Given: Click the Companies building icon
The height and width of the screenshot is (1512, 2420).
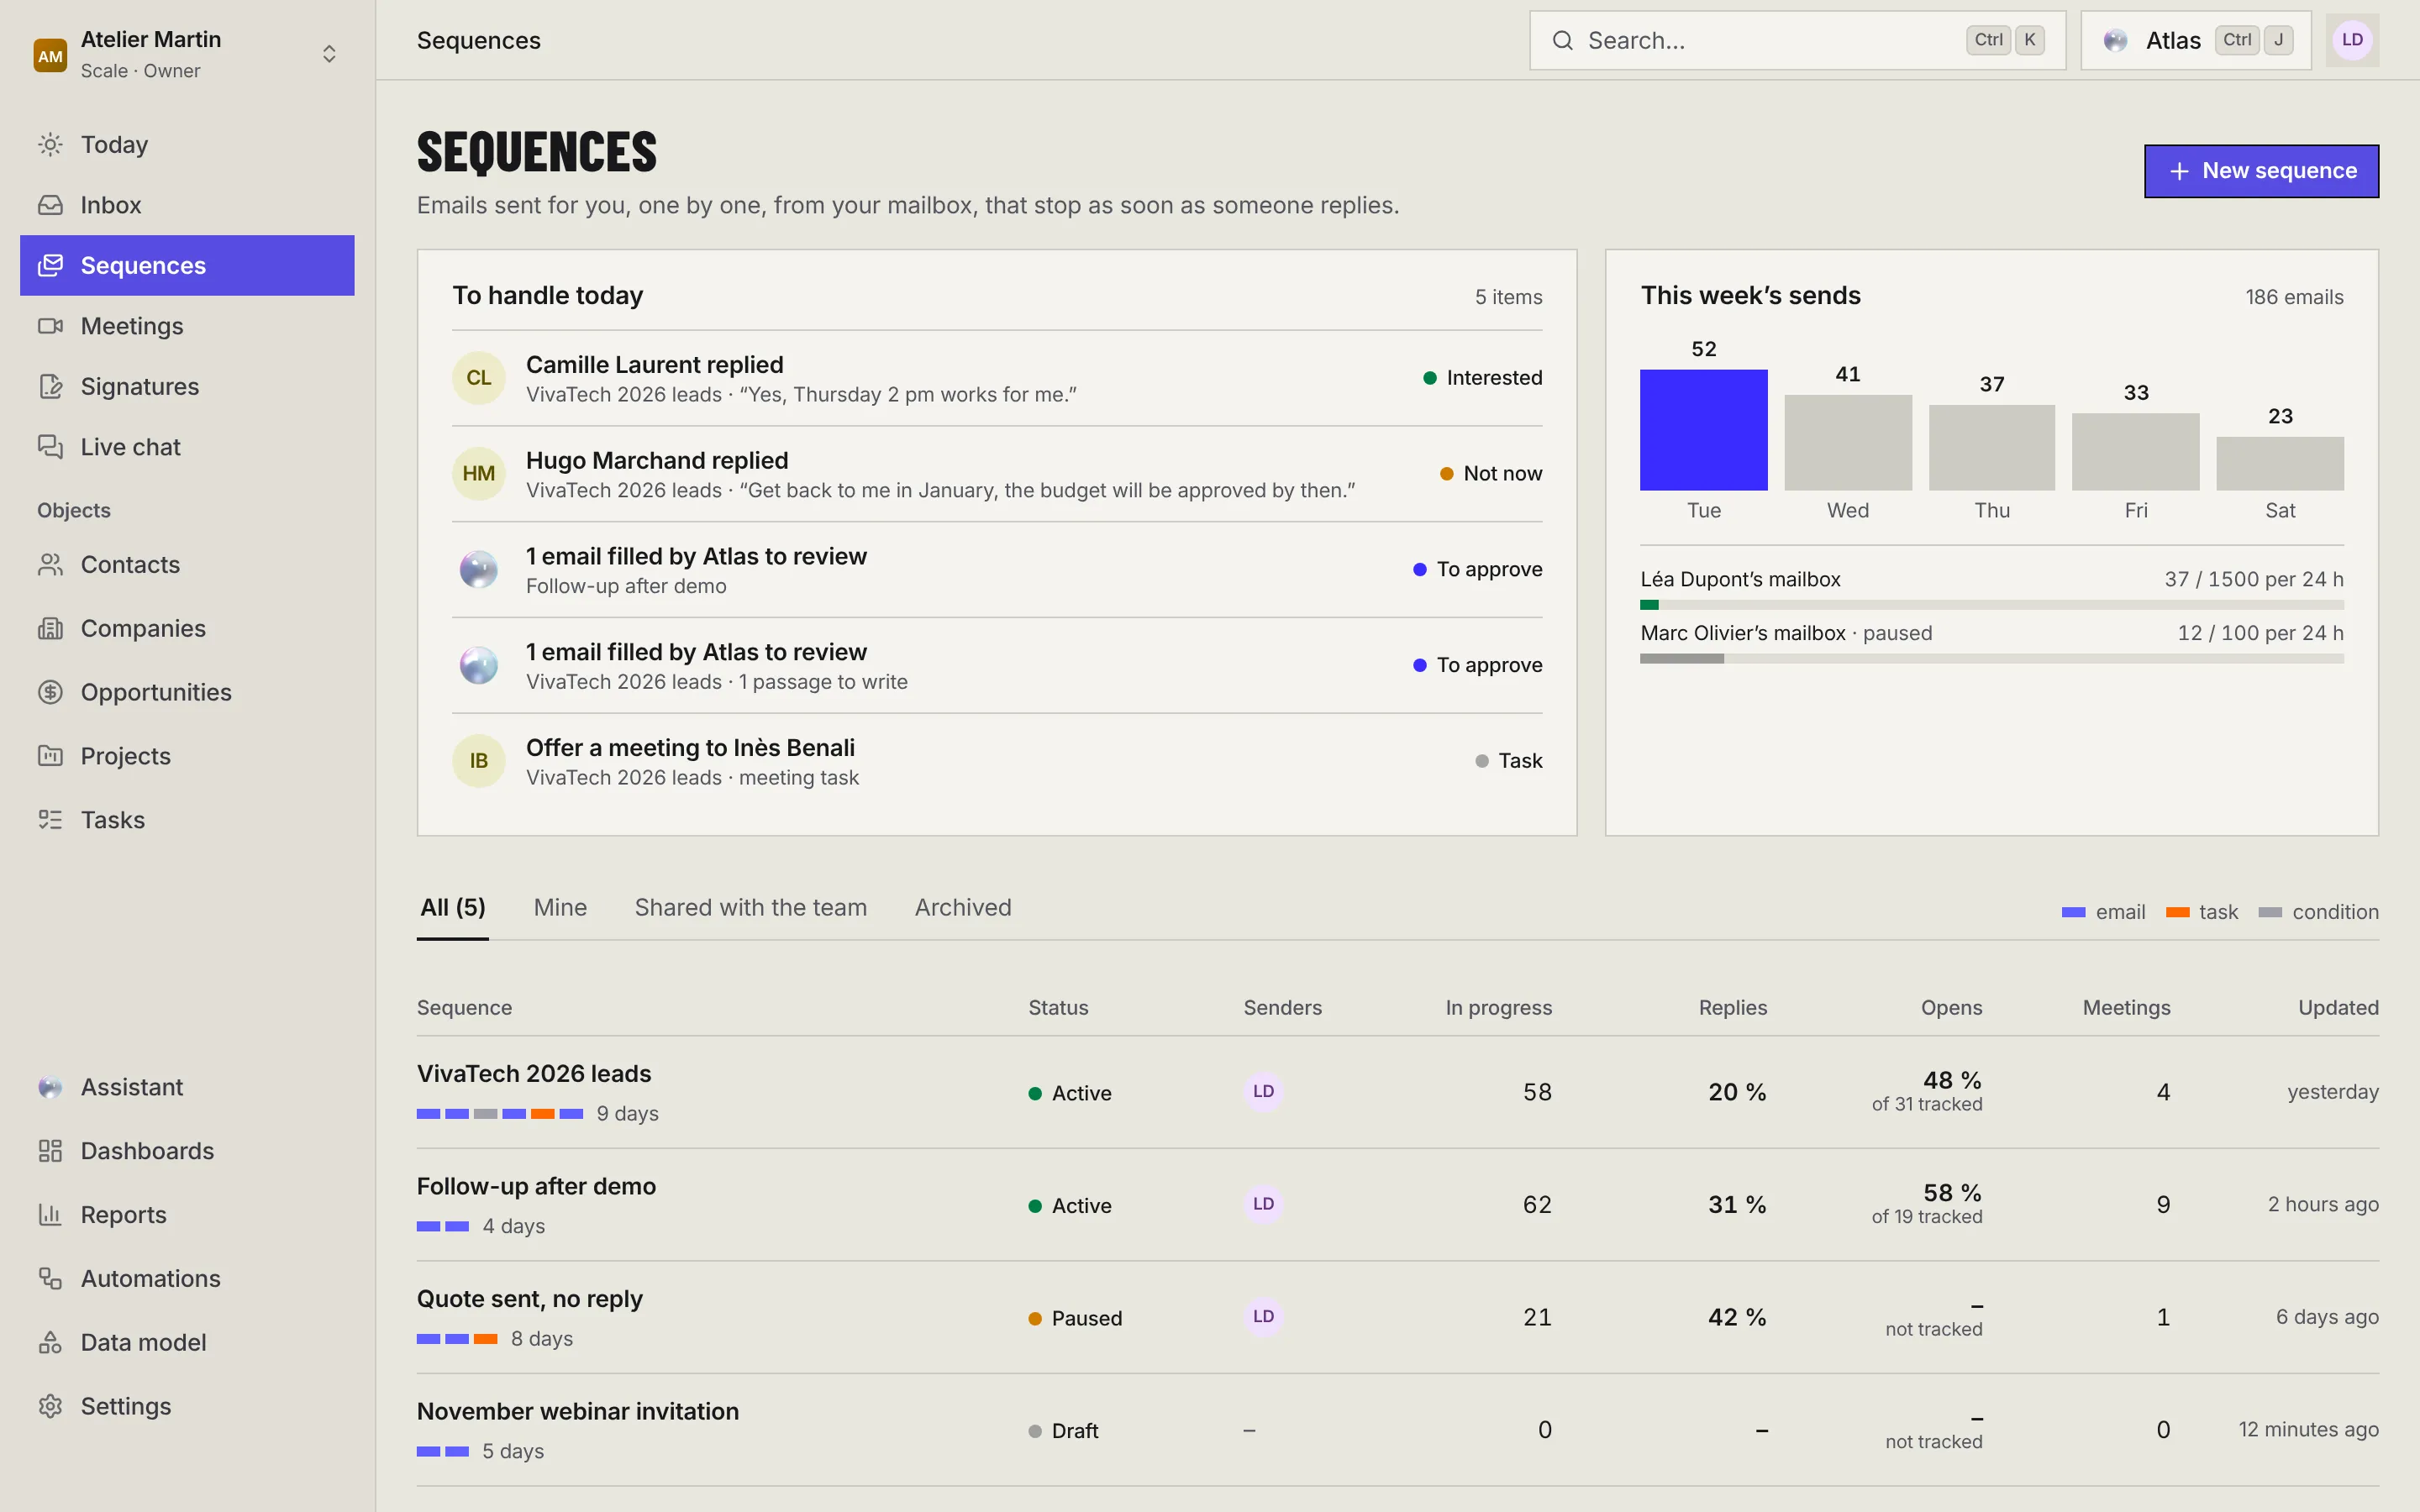Looking at the screenshot, I should click(x=50, y=629).
